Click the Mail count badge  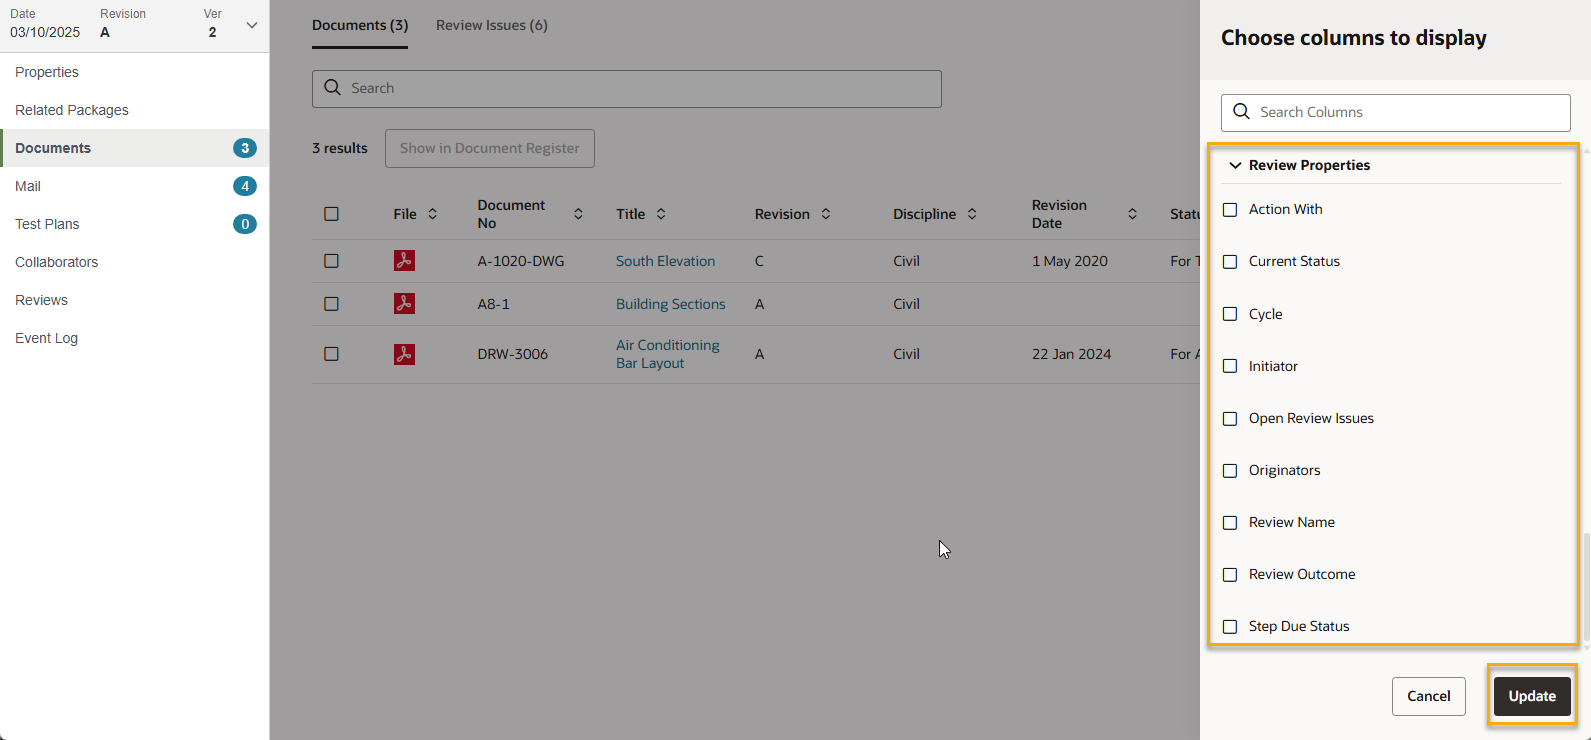244,186
